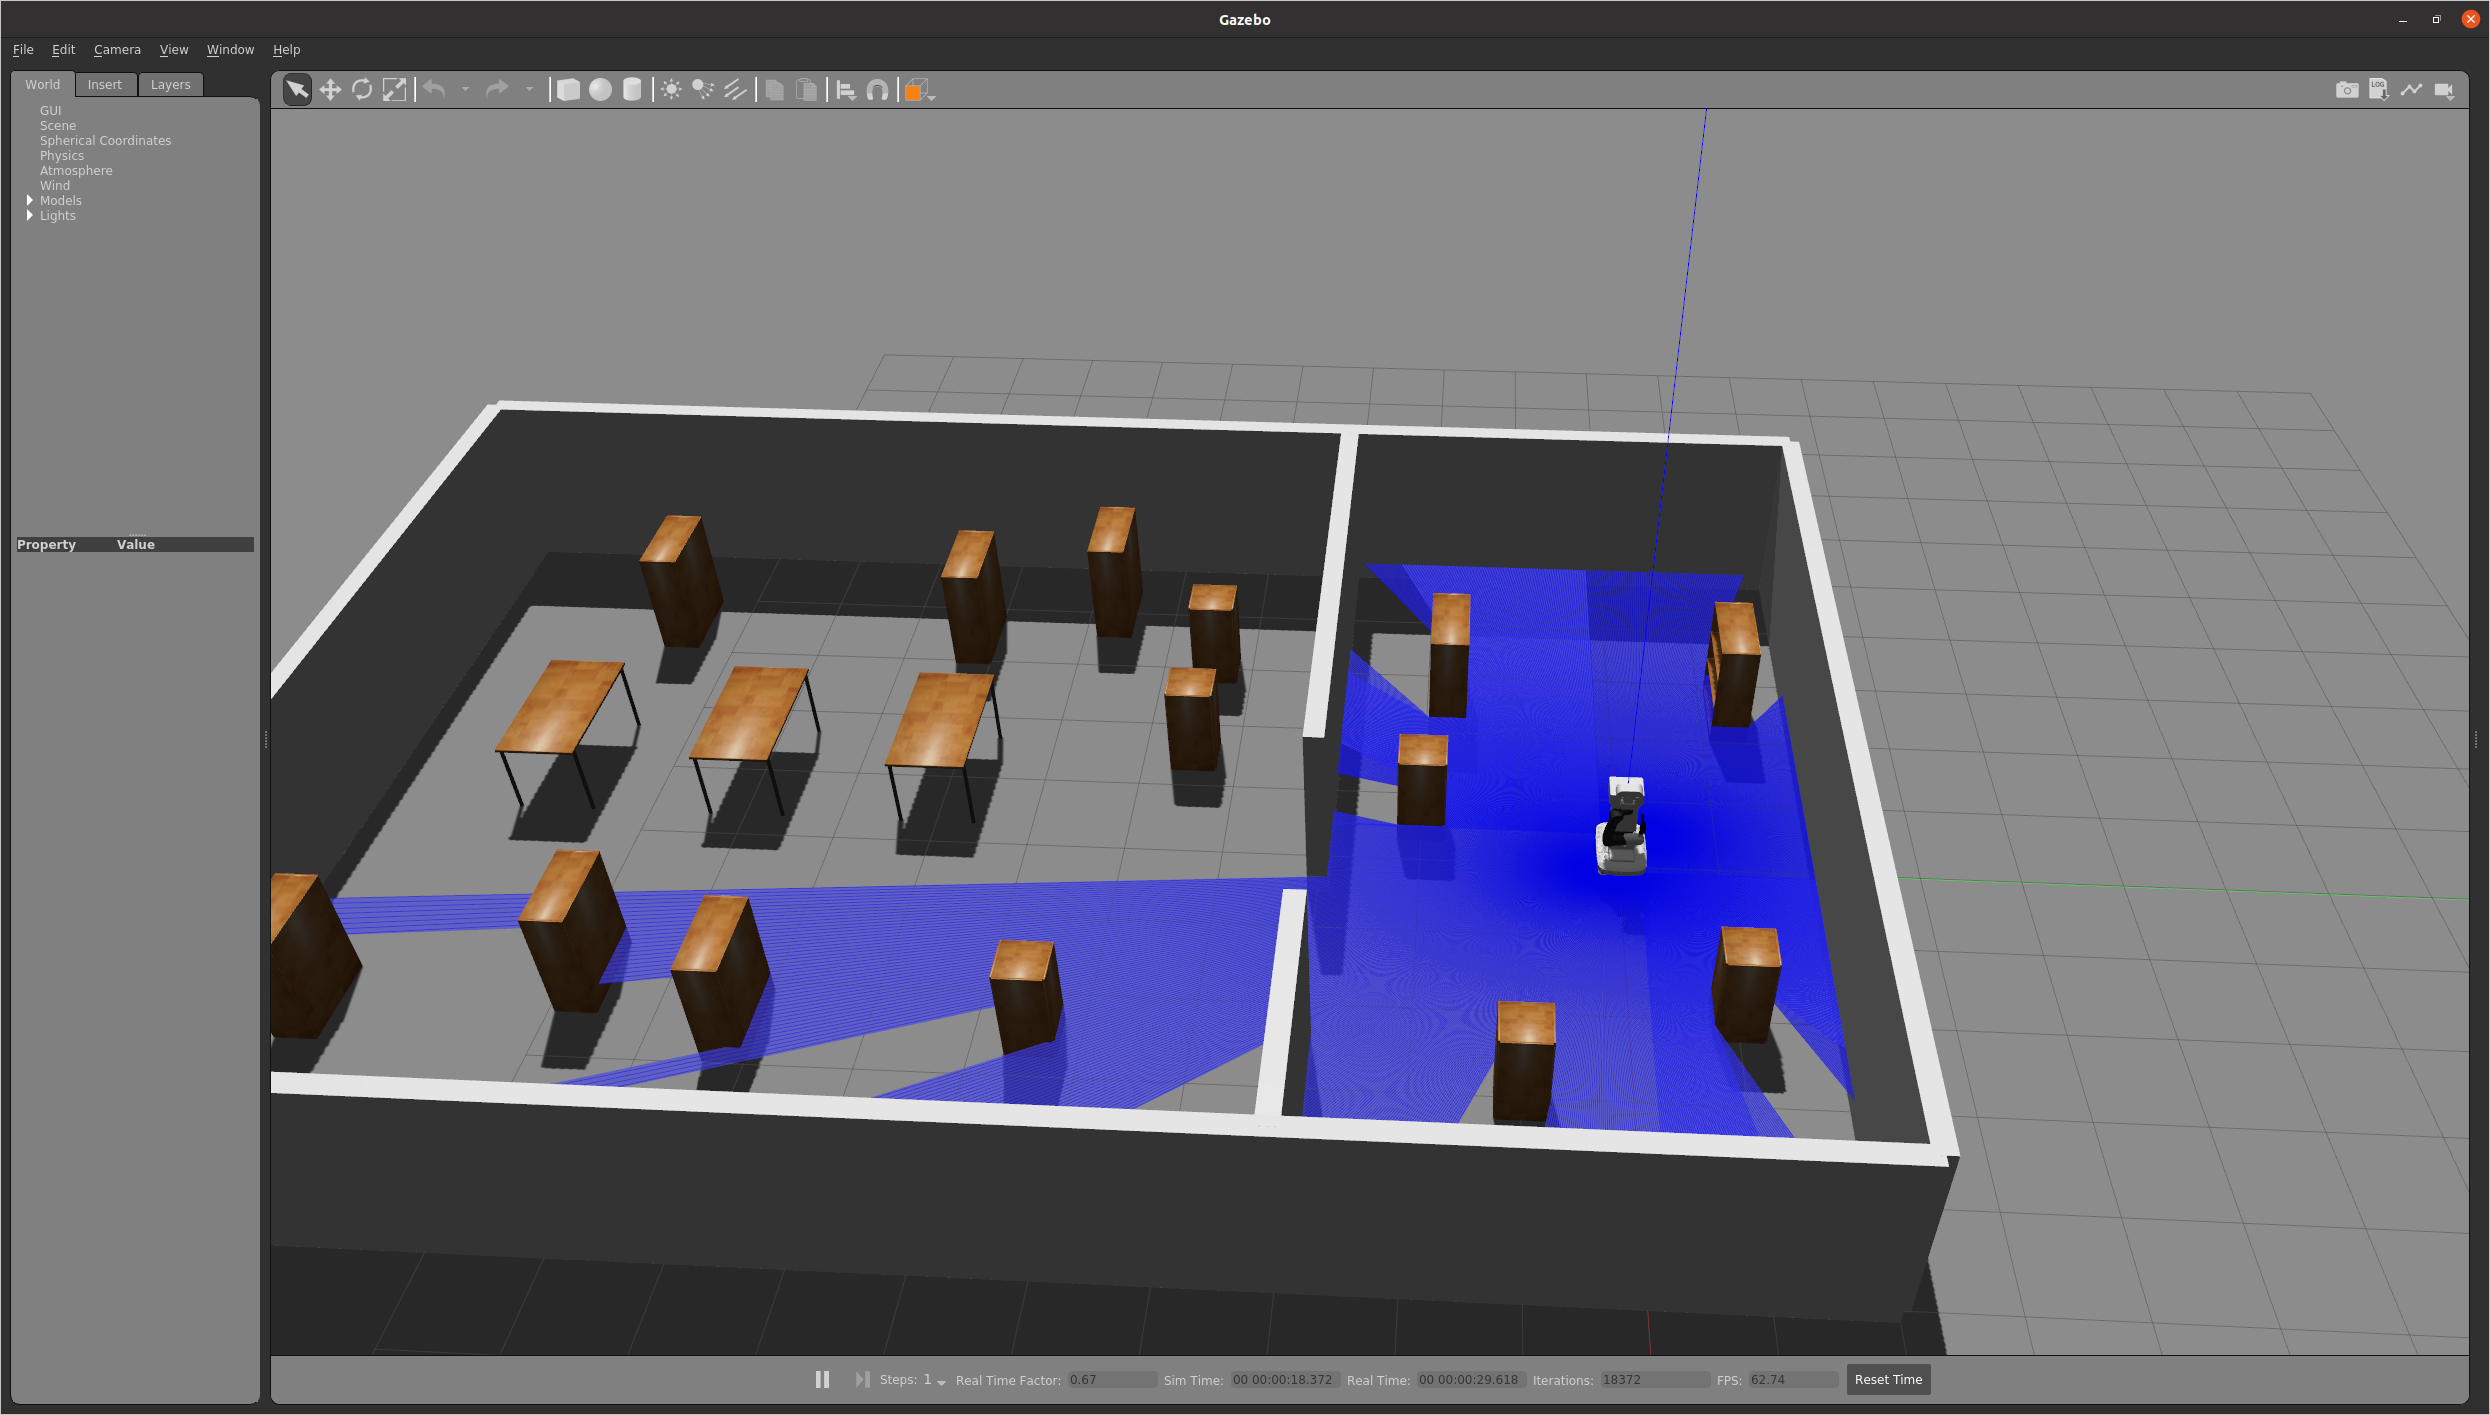
Task: Add a point light
Action: pyautogui.click(x=671, y=90)
